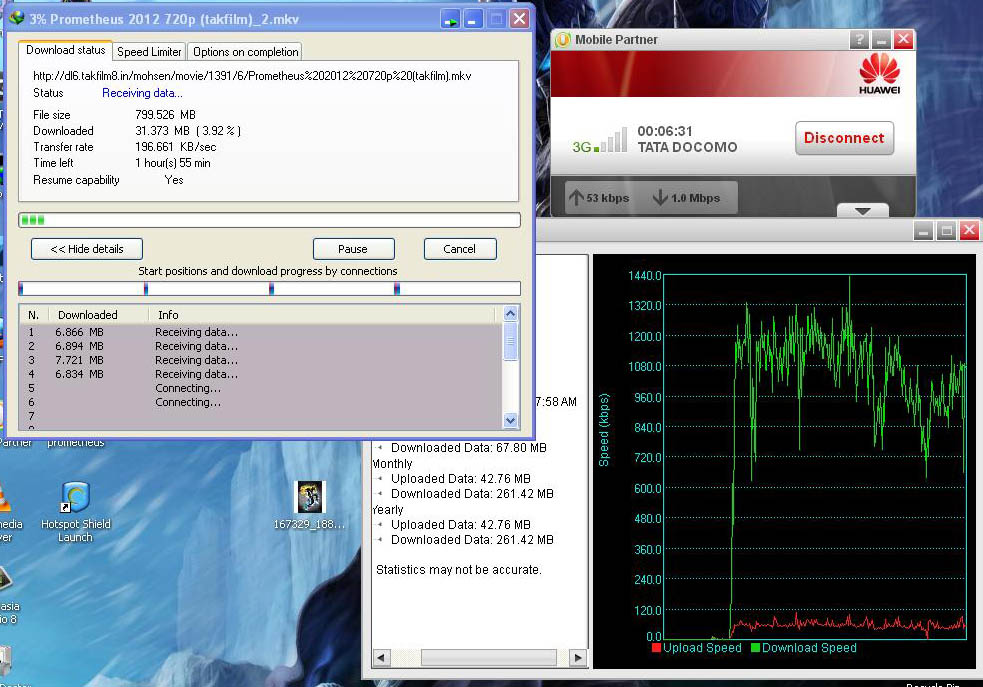This screenshot has height=687, width=983.
Task: Click the Statistics may not be accurate text
Action: pos(459,570)
